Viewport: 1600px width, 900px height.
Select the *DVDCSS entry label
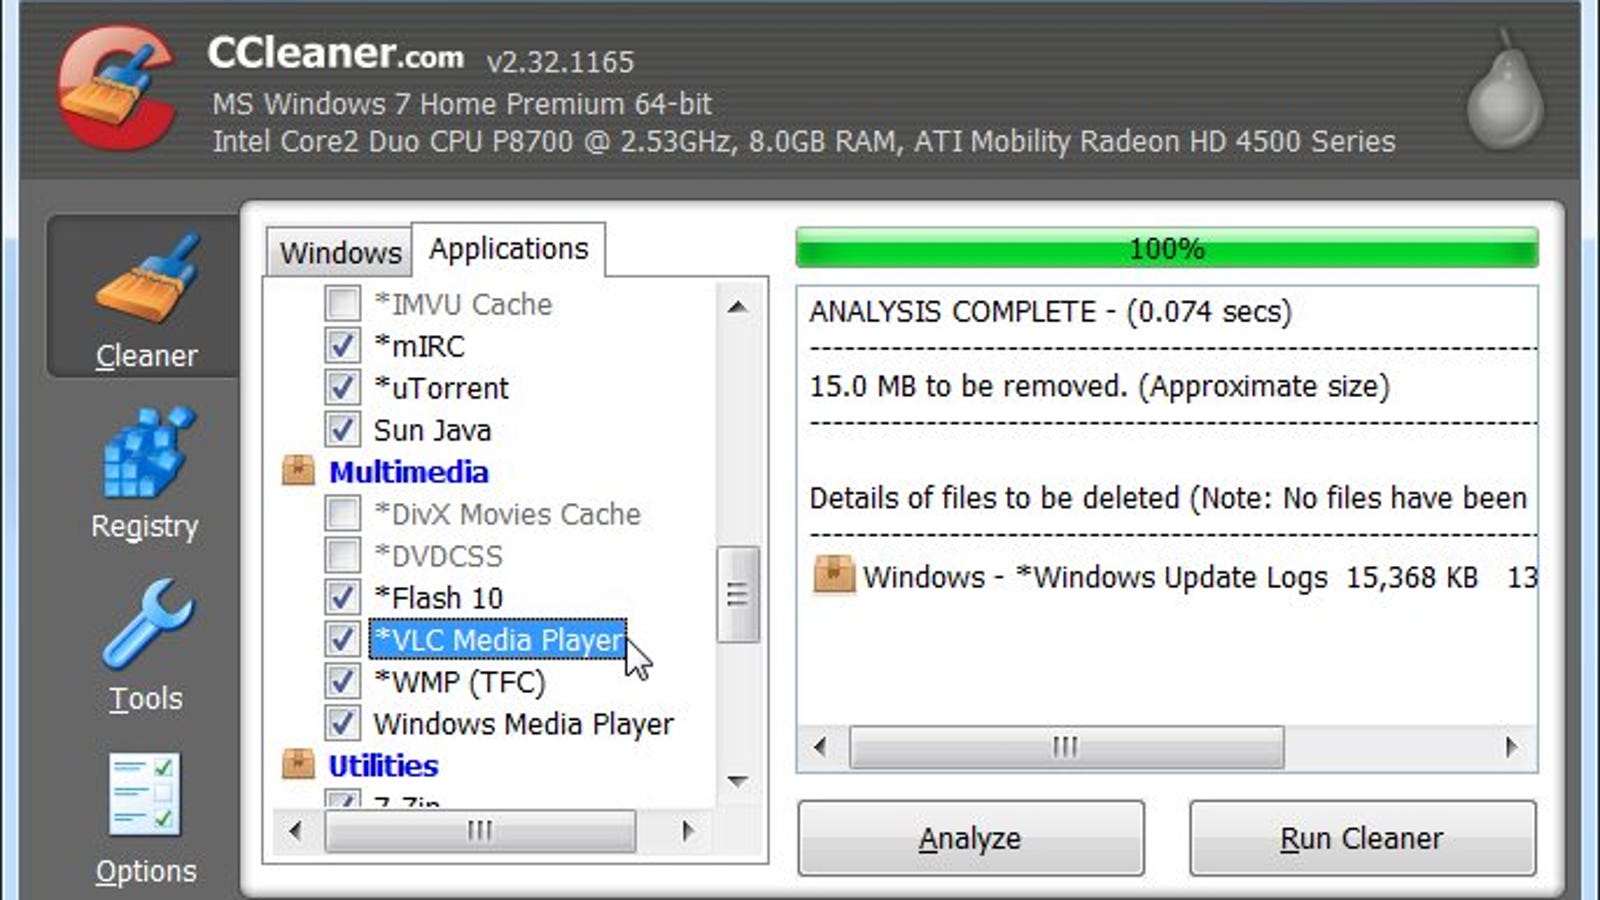tap(438, 556)
